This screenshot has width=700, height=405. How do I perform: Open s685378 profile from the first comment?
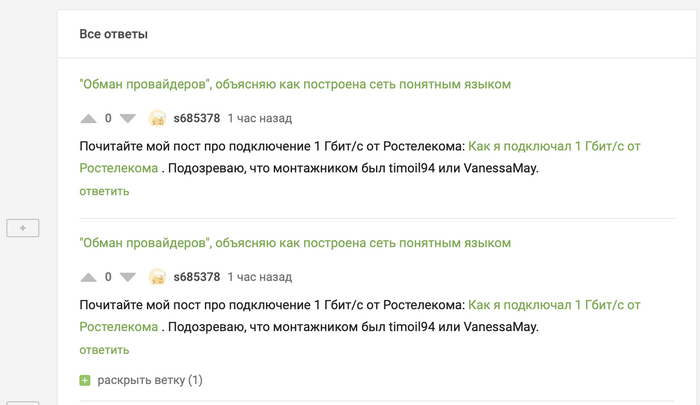[196, 118]
